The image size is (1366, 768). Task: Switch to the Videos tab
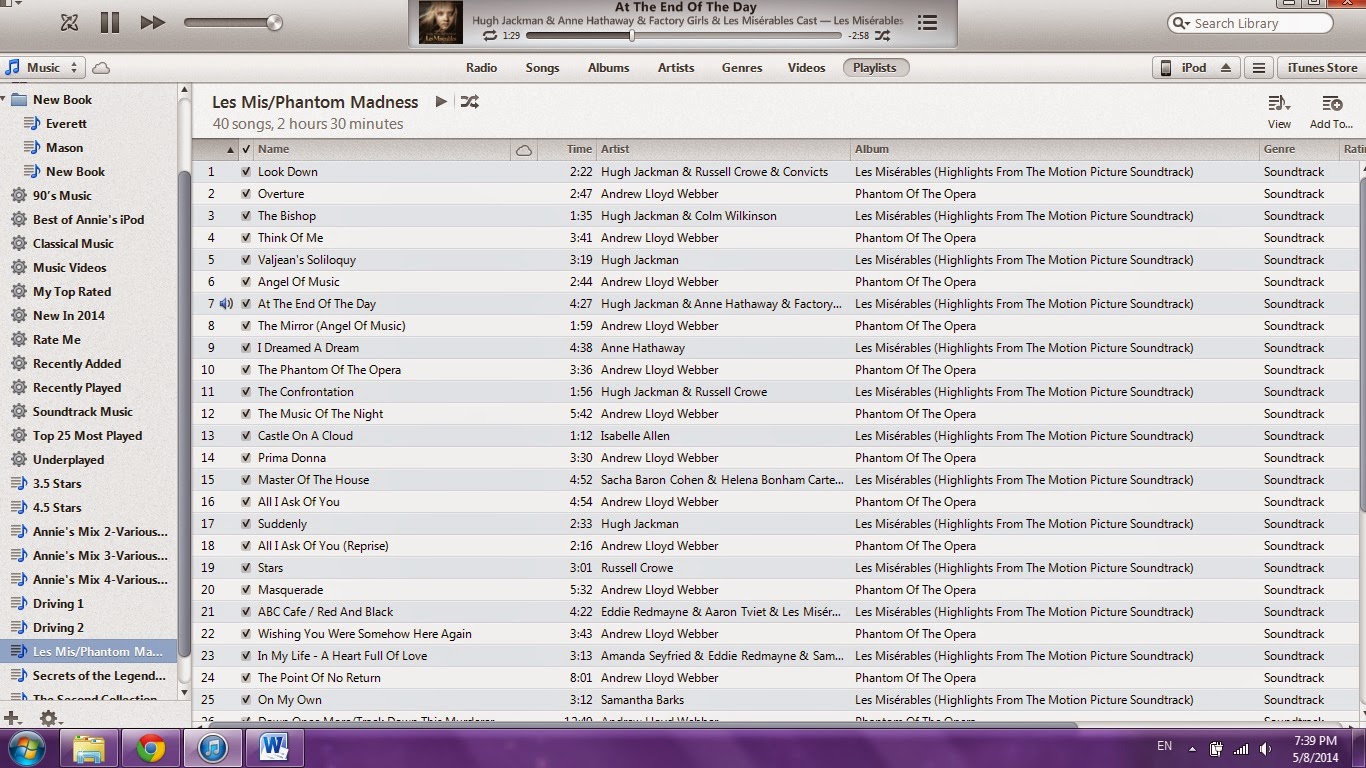point(806,68)
